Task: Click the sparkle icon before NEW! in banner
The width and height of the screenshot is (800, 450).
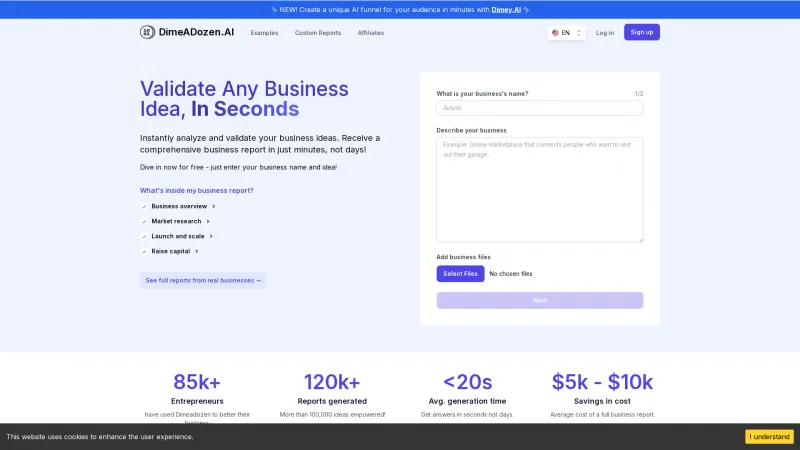Action: pos(274,10)
